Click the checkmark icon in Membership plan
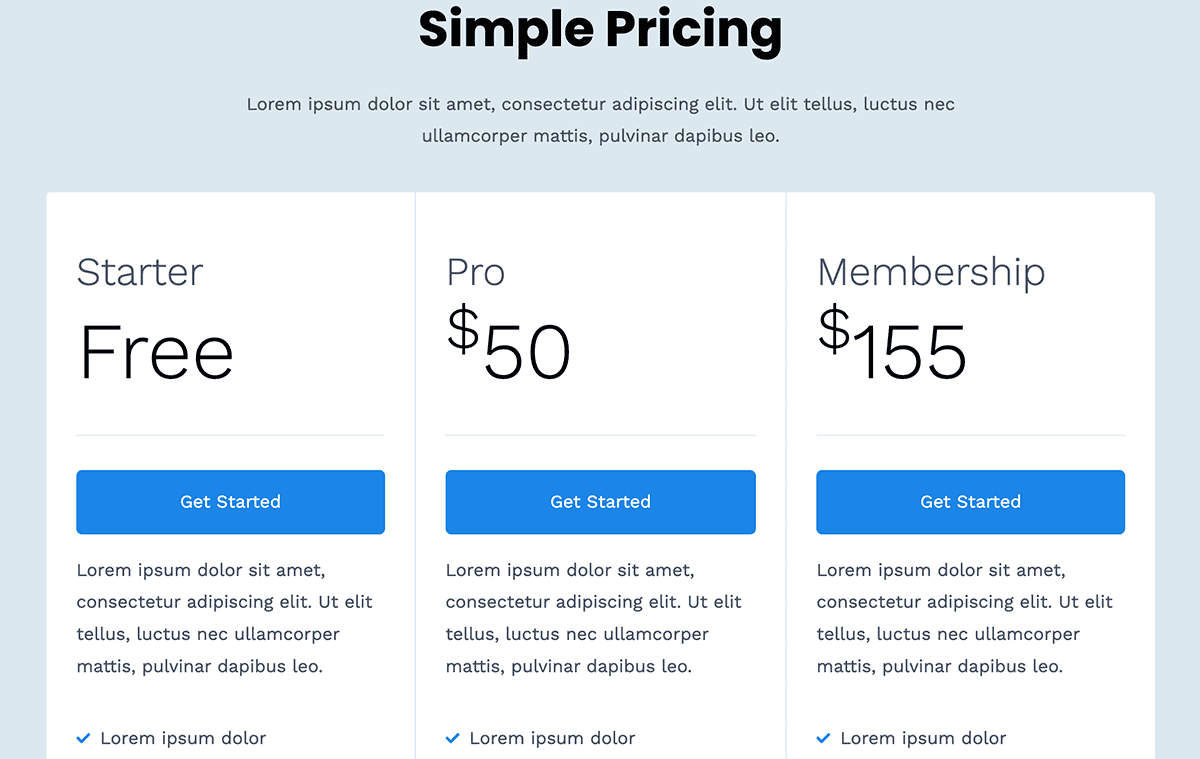This screenshot has width=1200, height=759. [x=824, y=739]
